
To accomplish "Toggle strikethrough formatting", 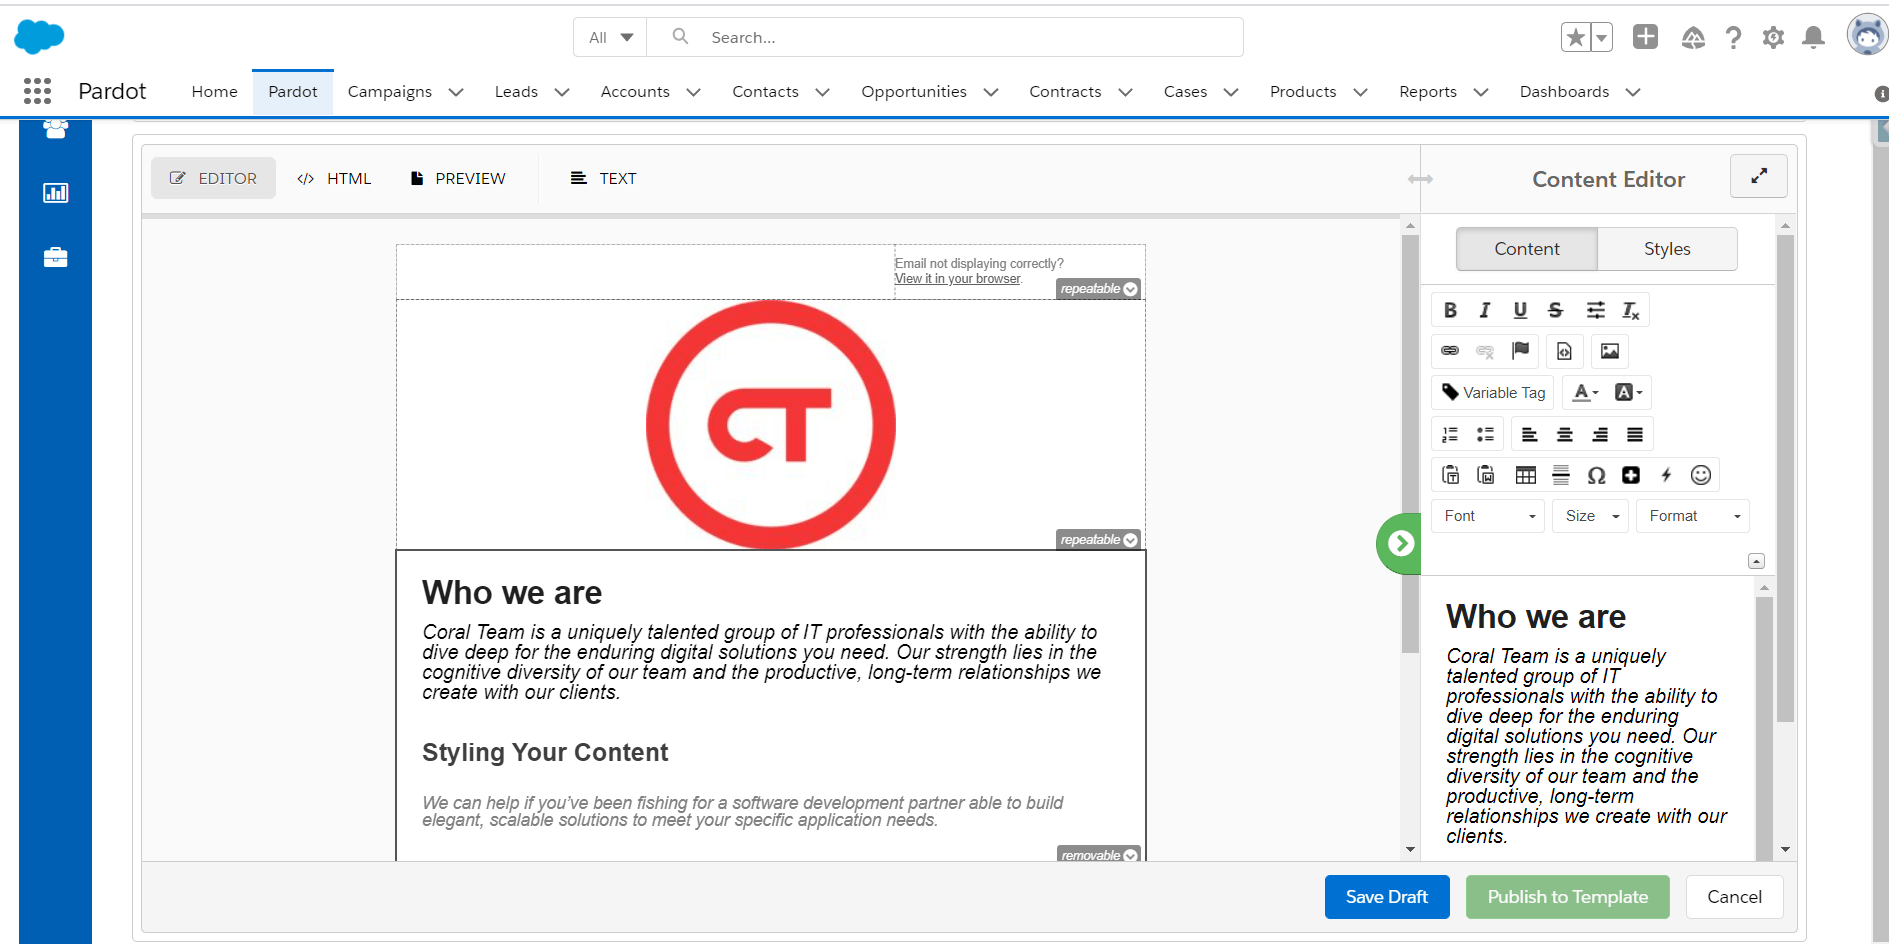I will 1555,310.
